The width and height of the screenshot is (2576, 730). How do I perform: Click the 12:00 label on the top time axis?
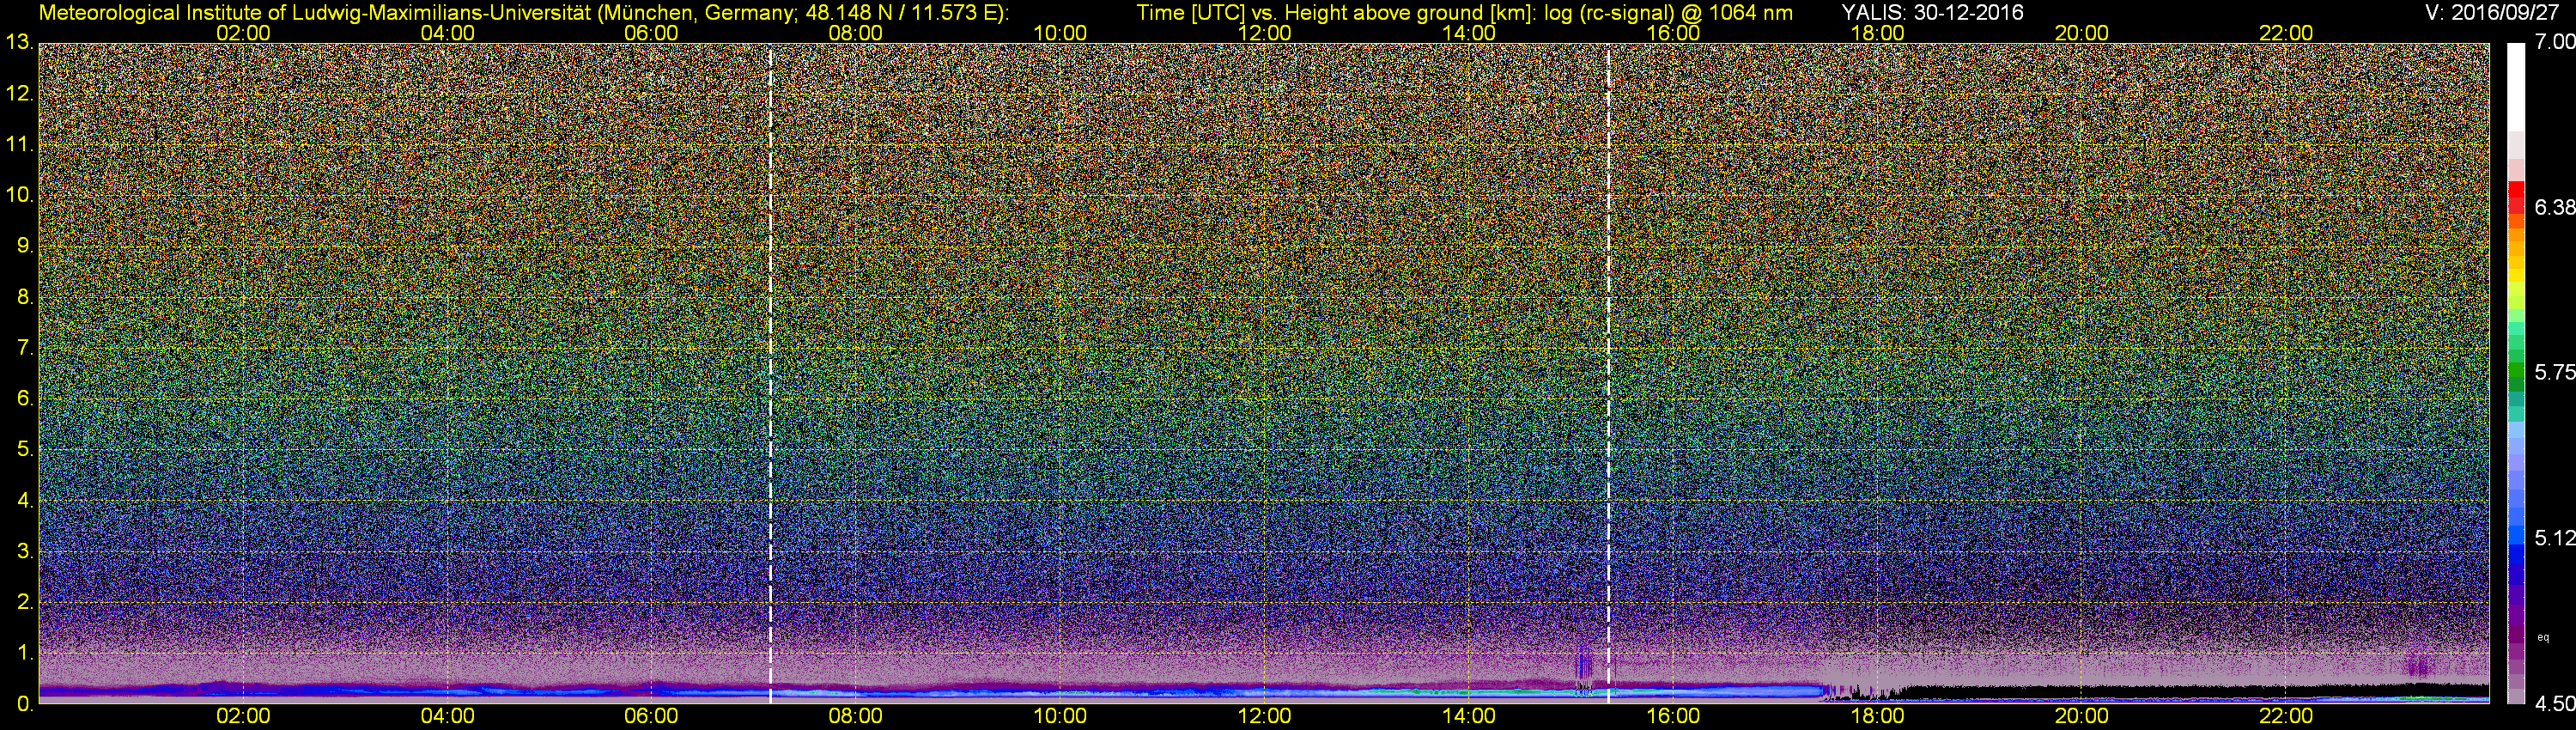coord(1264,33)
